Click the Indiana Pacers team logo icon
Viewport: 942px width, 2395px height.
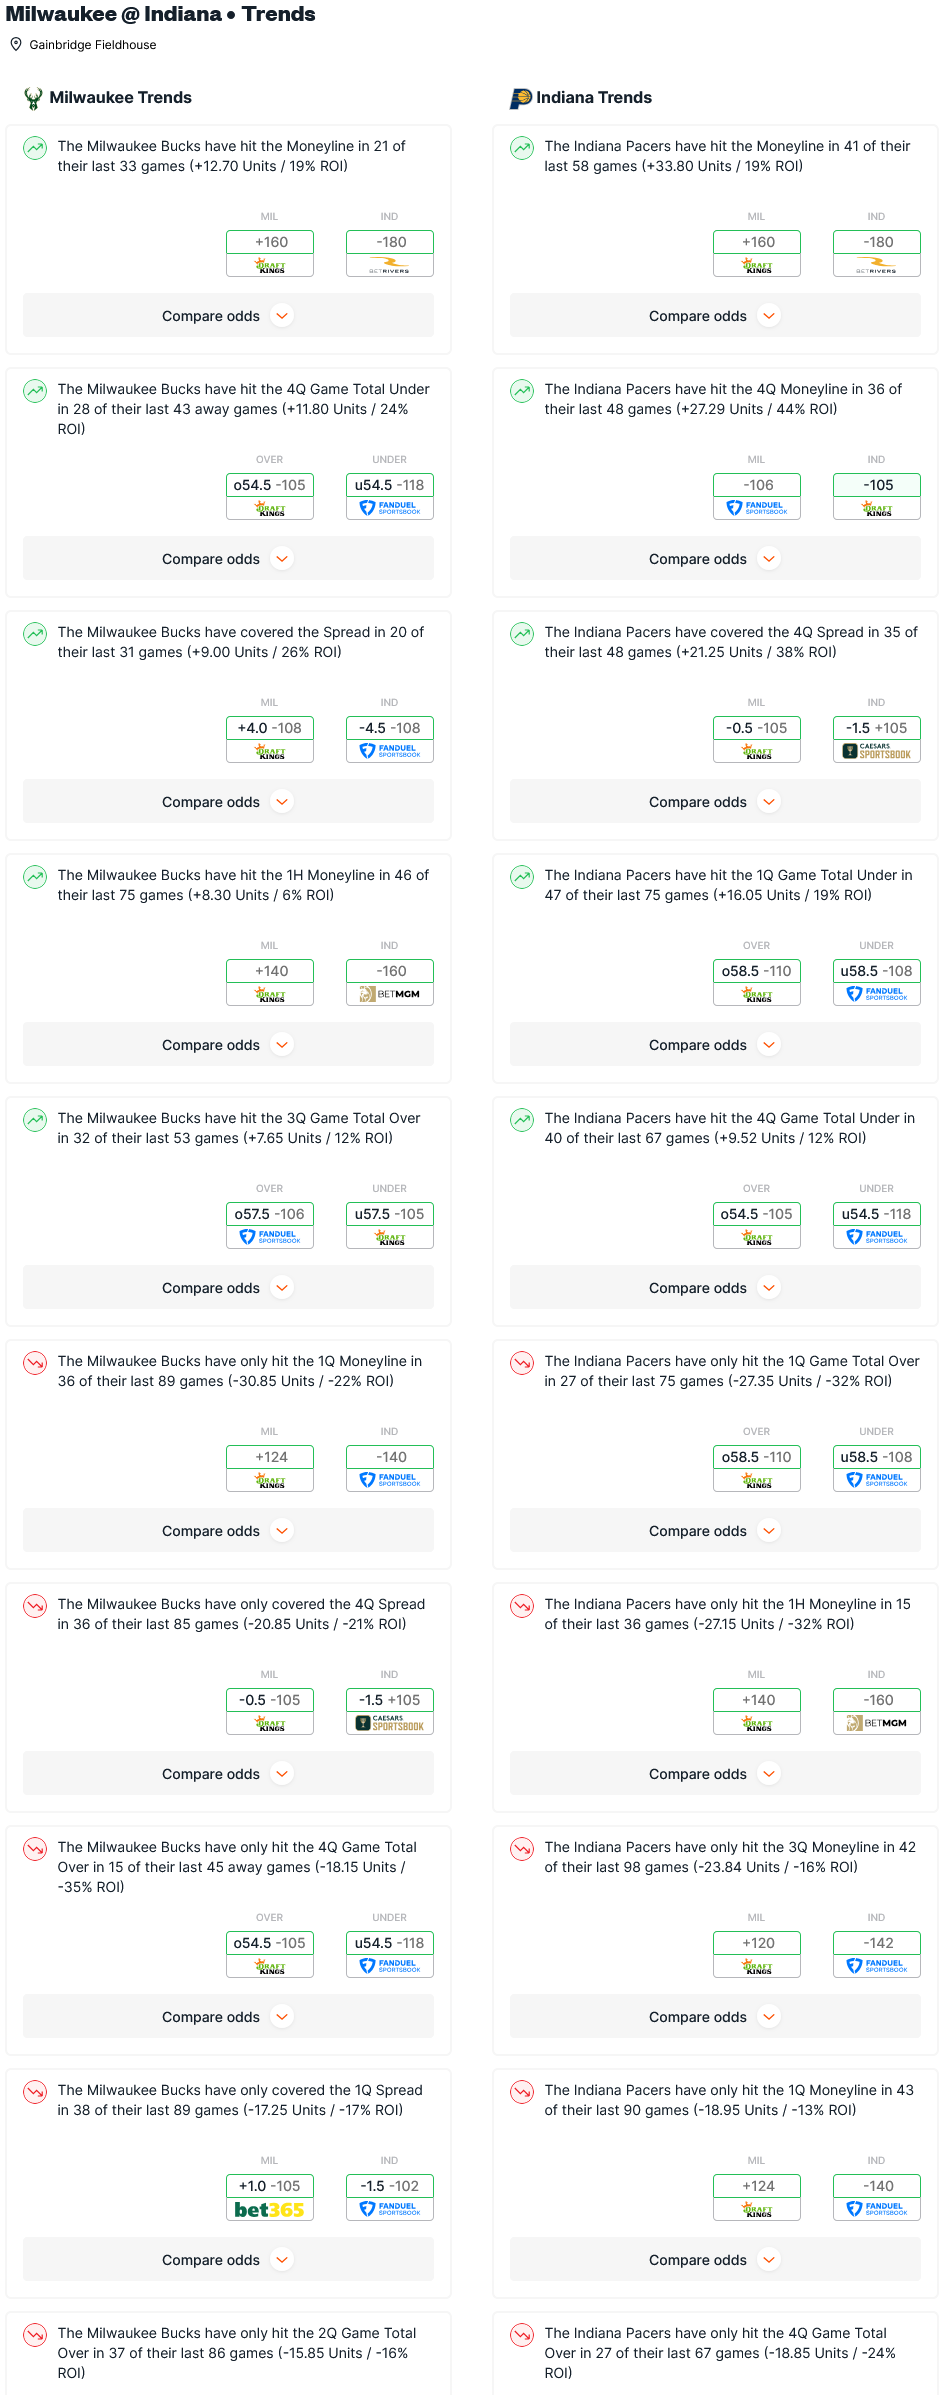pyautogui.click(x=521, y=98)
